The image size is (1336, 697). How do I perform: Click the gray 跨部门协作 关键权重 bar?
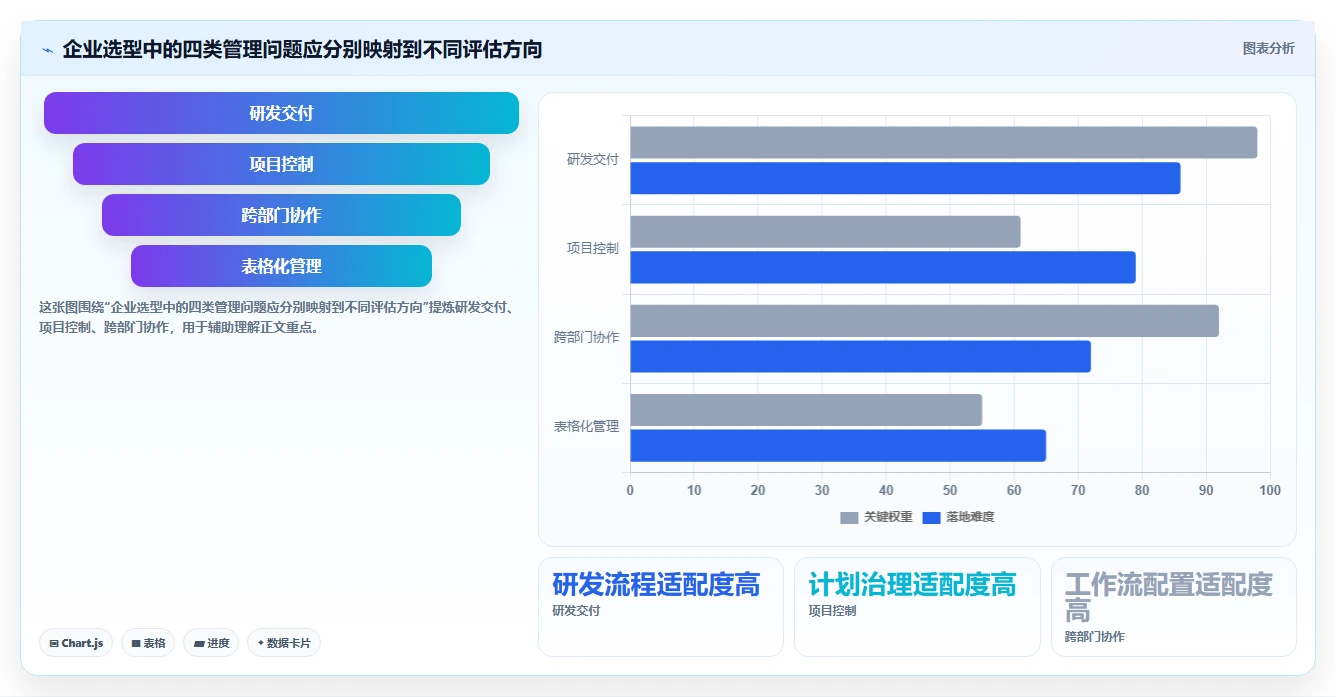924,320
